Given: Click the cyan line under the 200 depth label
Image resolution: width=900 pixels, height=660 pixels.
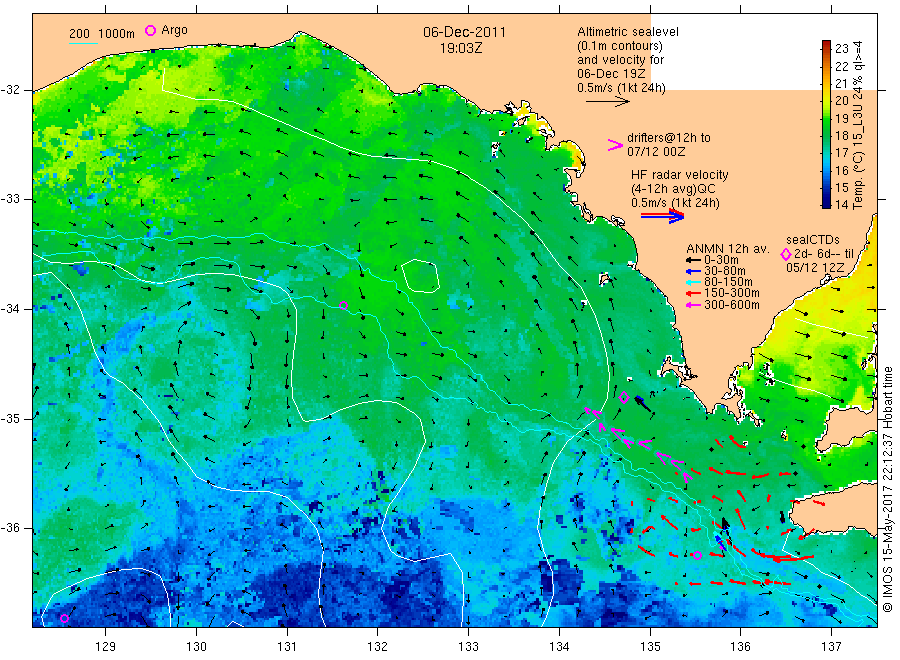Looking at the screenshot, I should [83, 43].
